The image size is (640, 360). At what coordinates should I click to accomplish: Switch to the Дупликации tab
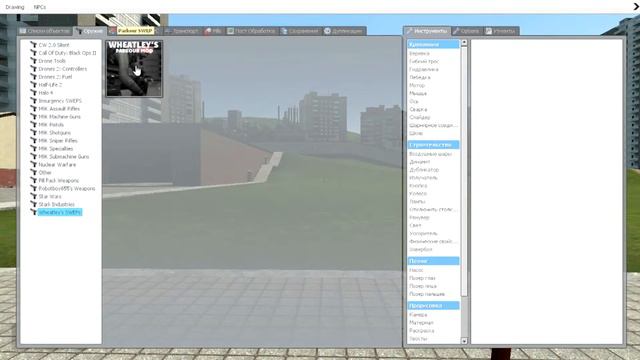click(344, 31)
